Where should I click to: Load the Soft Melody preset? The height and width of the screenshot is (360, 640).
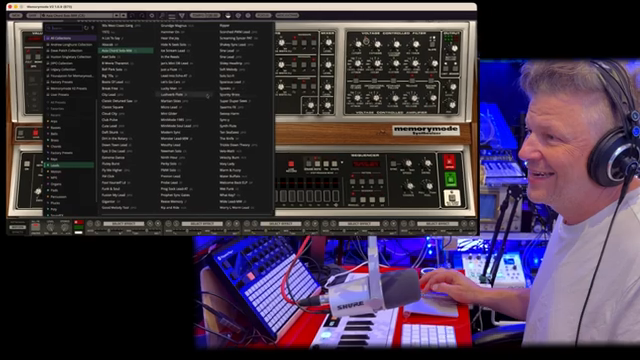click(229, 69)
